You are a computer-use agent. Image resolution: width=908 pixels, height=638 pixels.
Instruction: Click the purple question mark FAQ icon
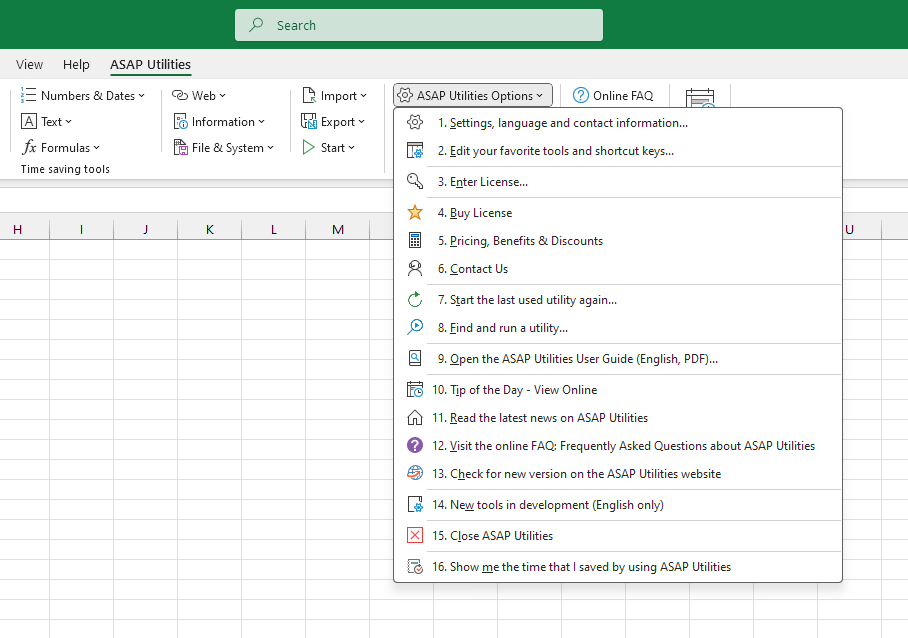415,446
